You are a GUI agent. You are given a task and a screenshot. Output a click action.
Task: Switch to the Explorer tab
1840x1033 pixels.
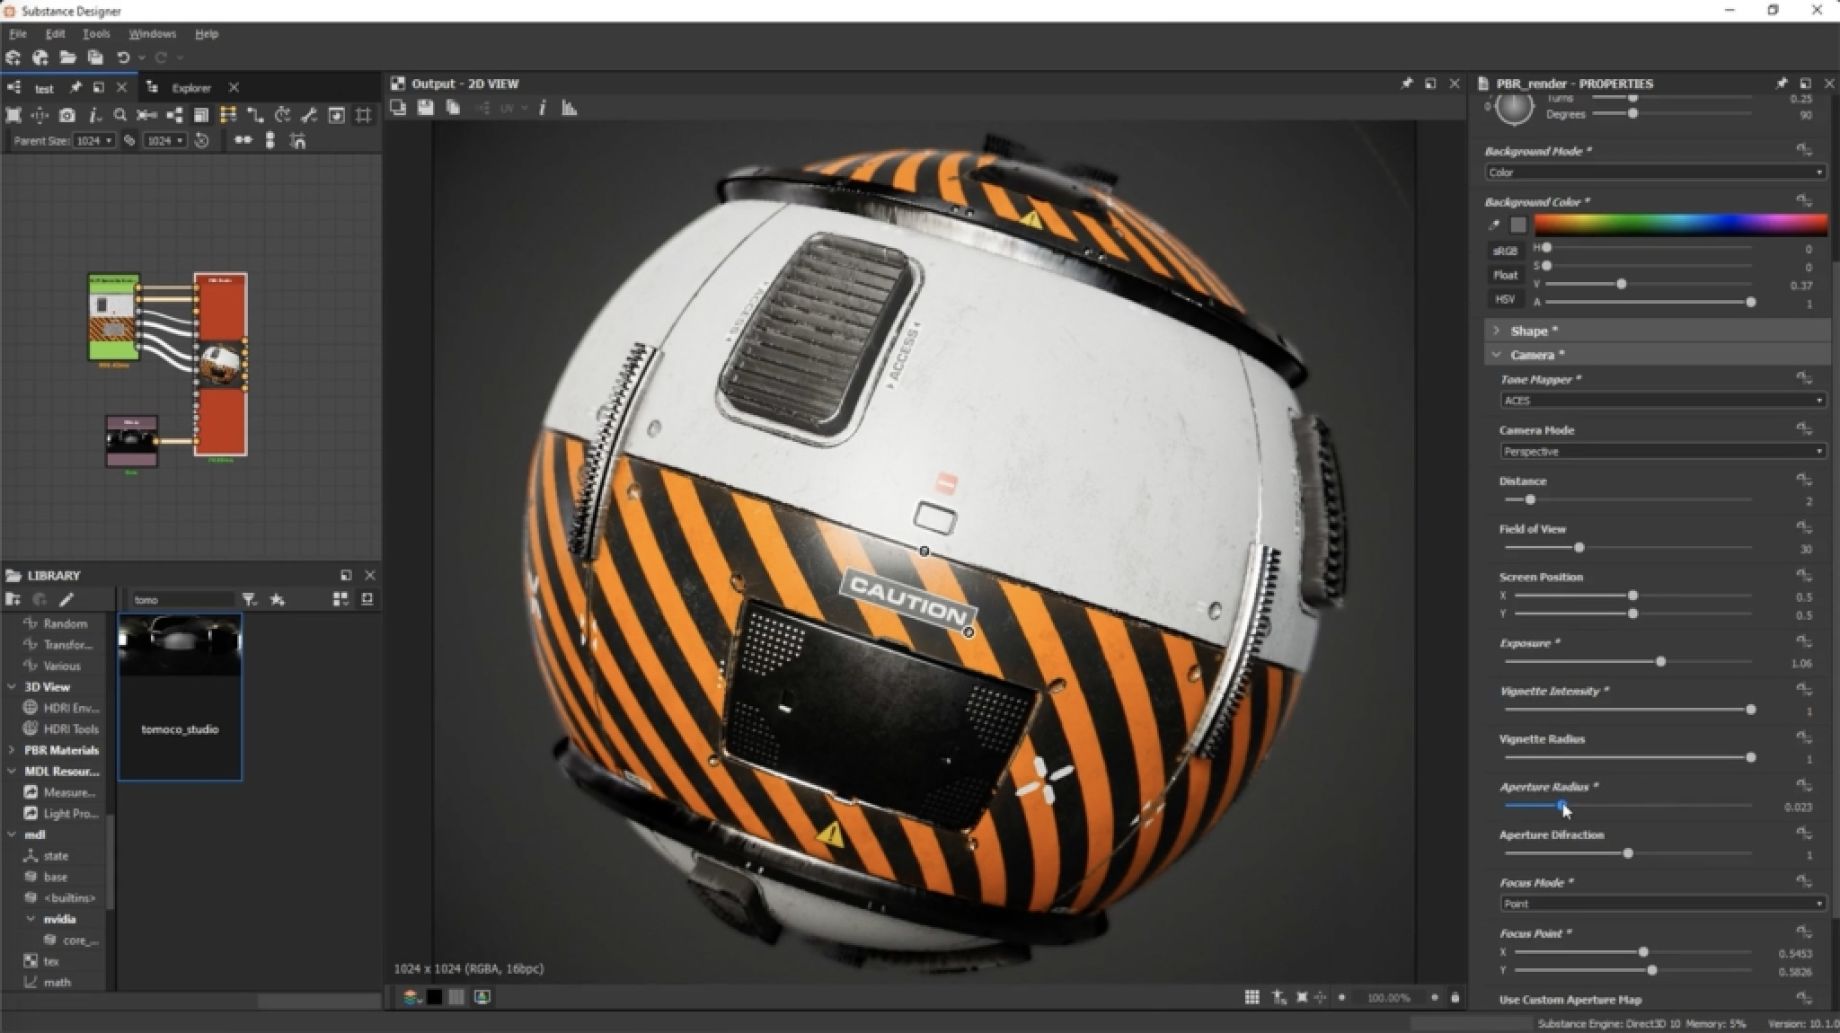click(x=191, y=88)
